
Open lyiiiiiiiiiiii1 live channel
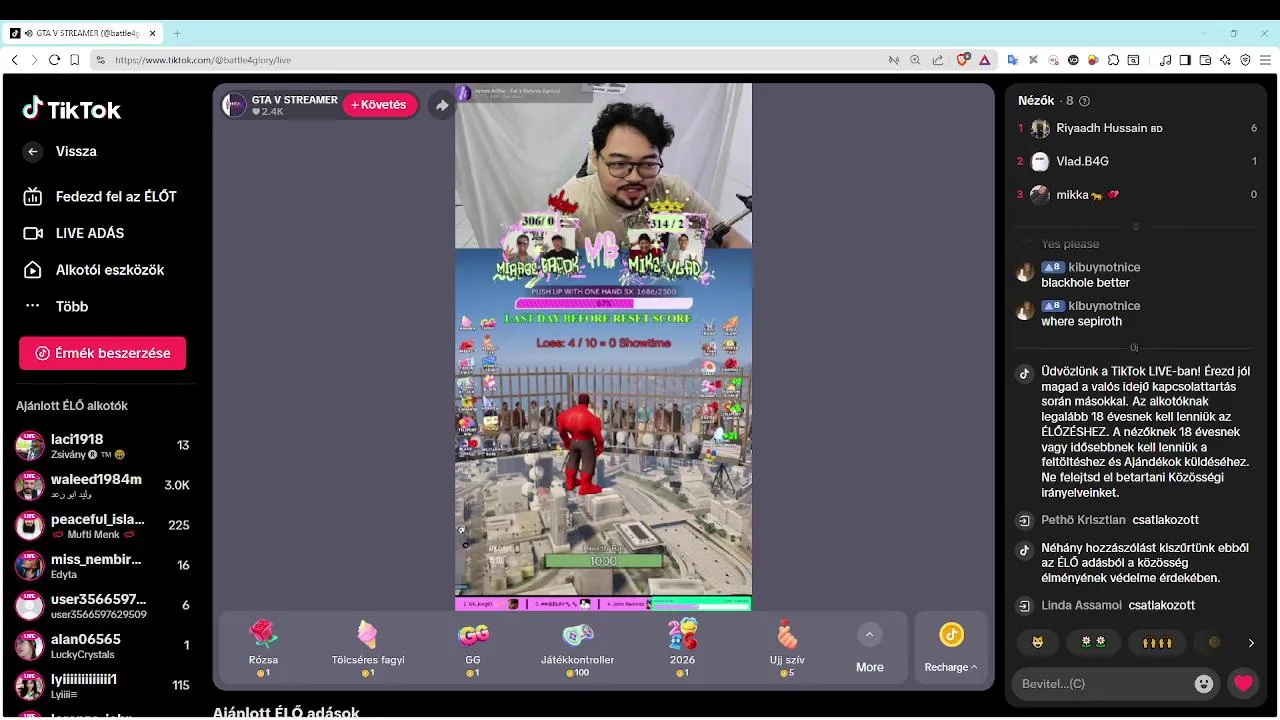(102, 685)
